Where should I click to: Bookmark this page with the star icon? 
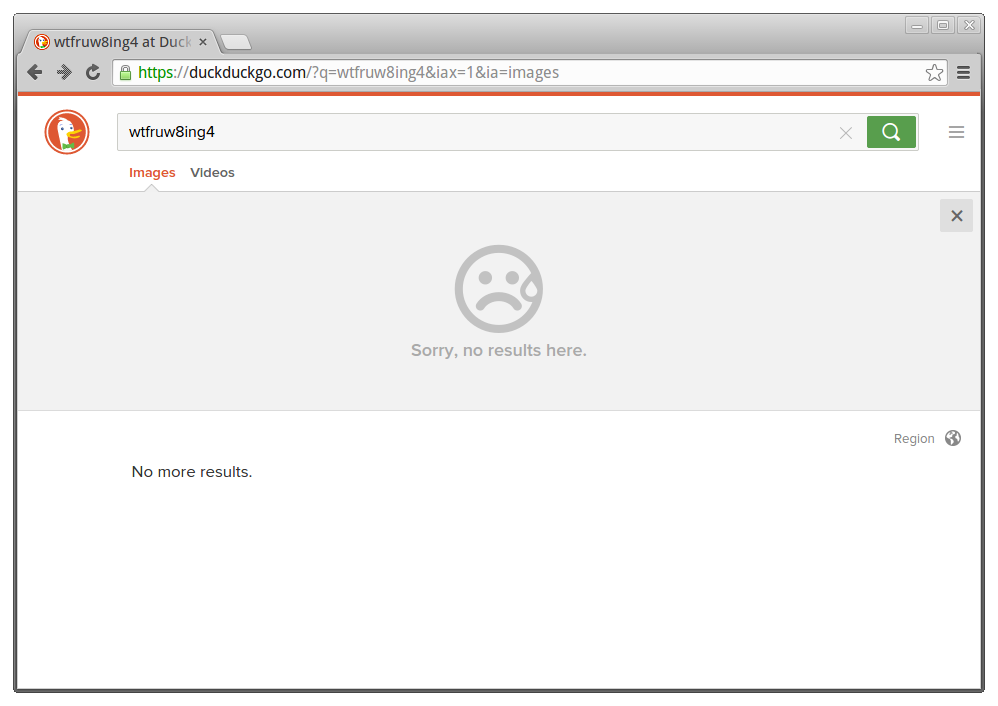tap(934, 73)
